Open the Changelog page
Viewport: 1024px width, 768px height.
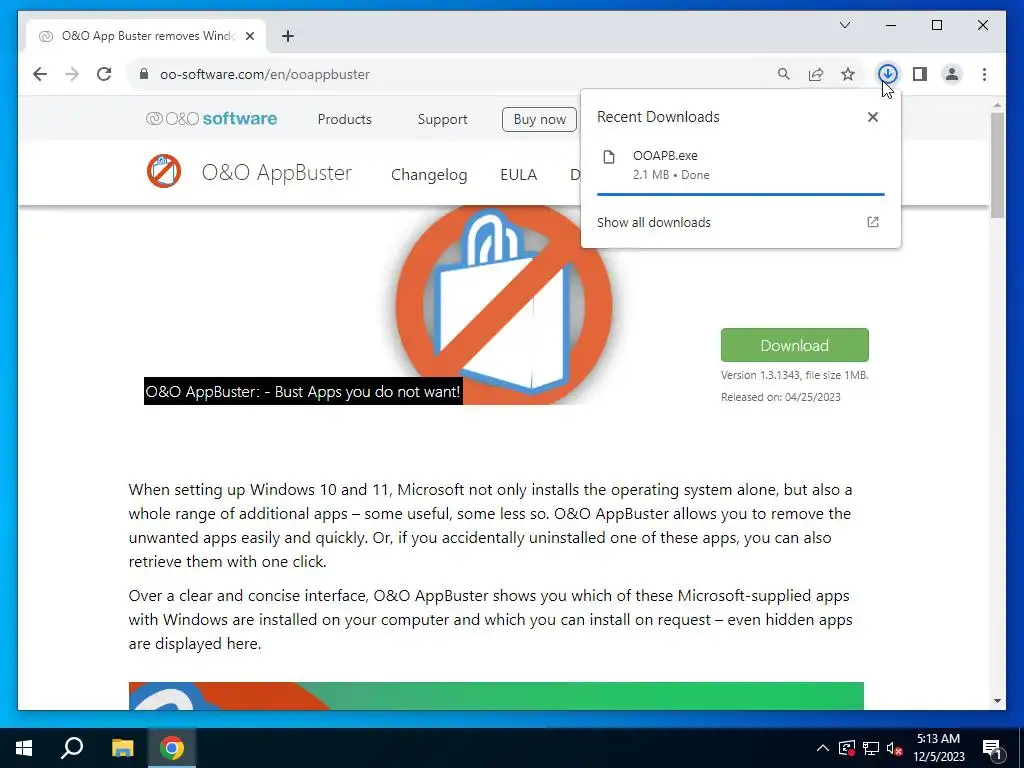(429, 175)
